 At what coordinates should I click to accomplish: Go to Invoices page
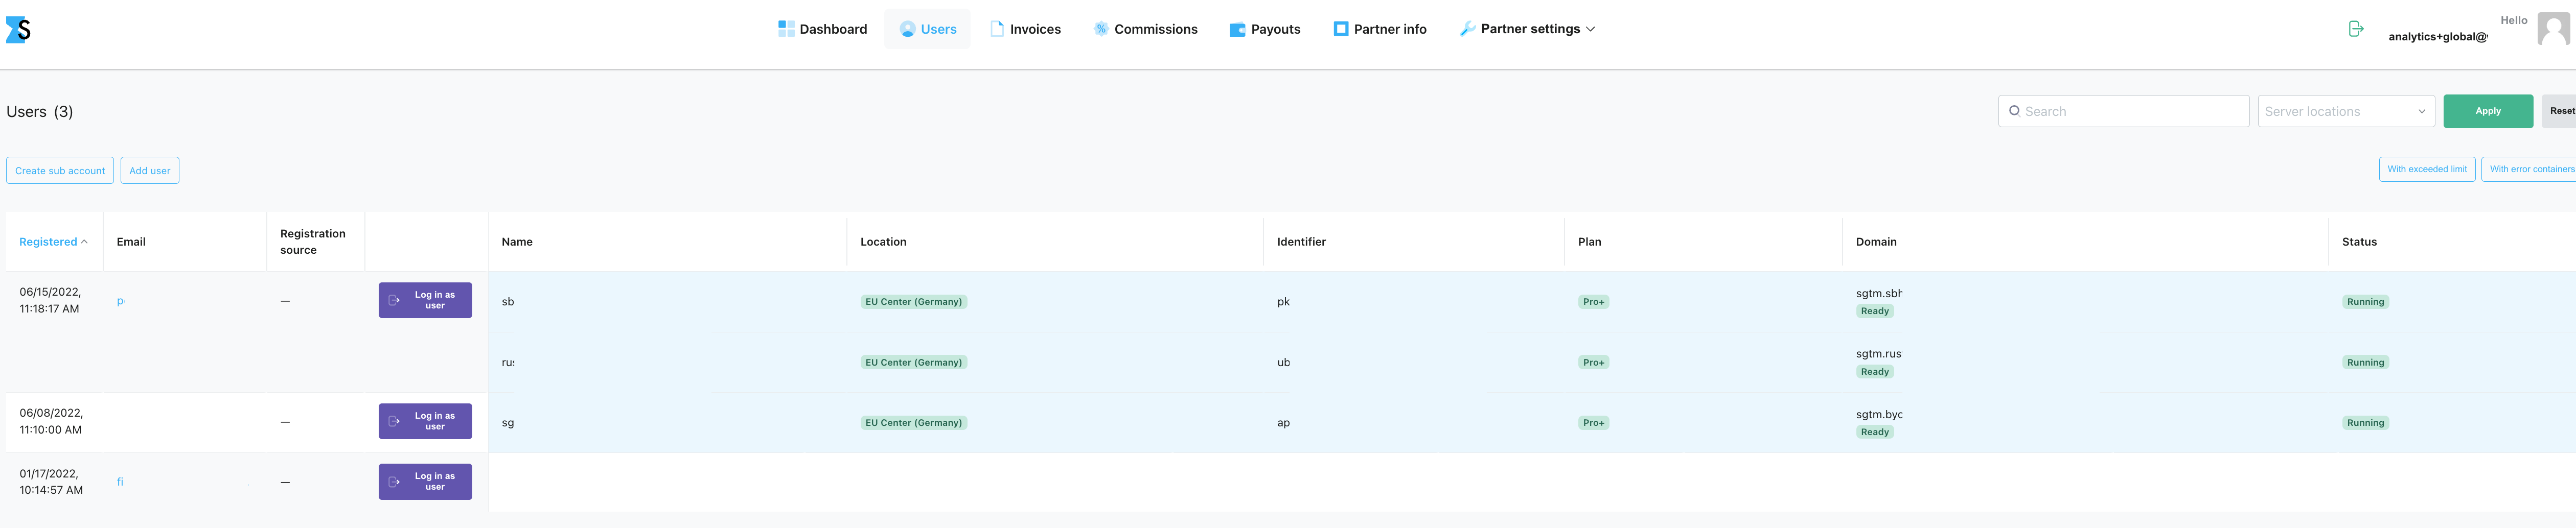(1025, 29)
